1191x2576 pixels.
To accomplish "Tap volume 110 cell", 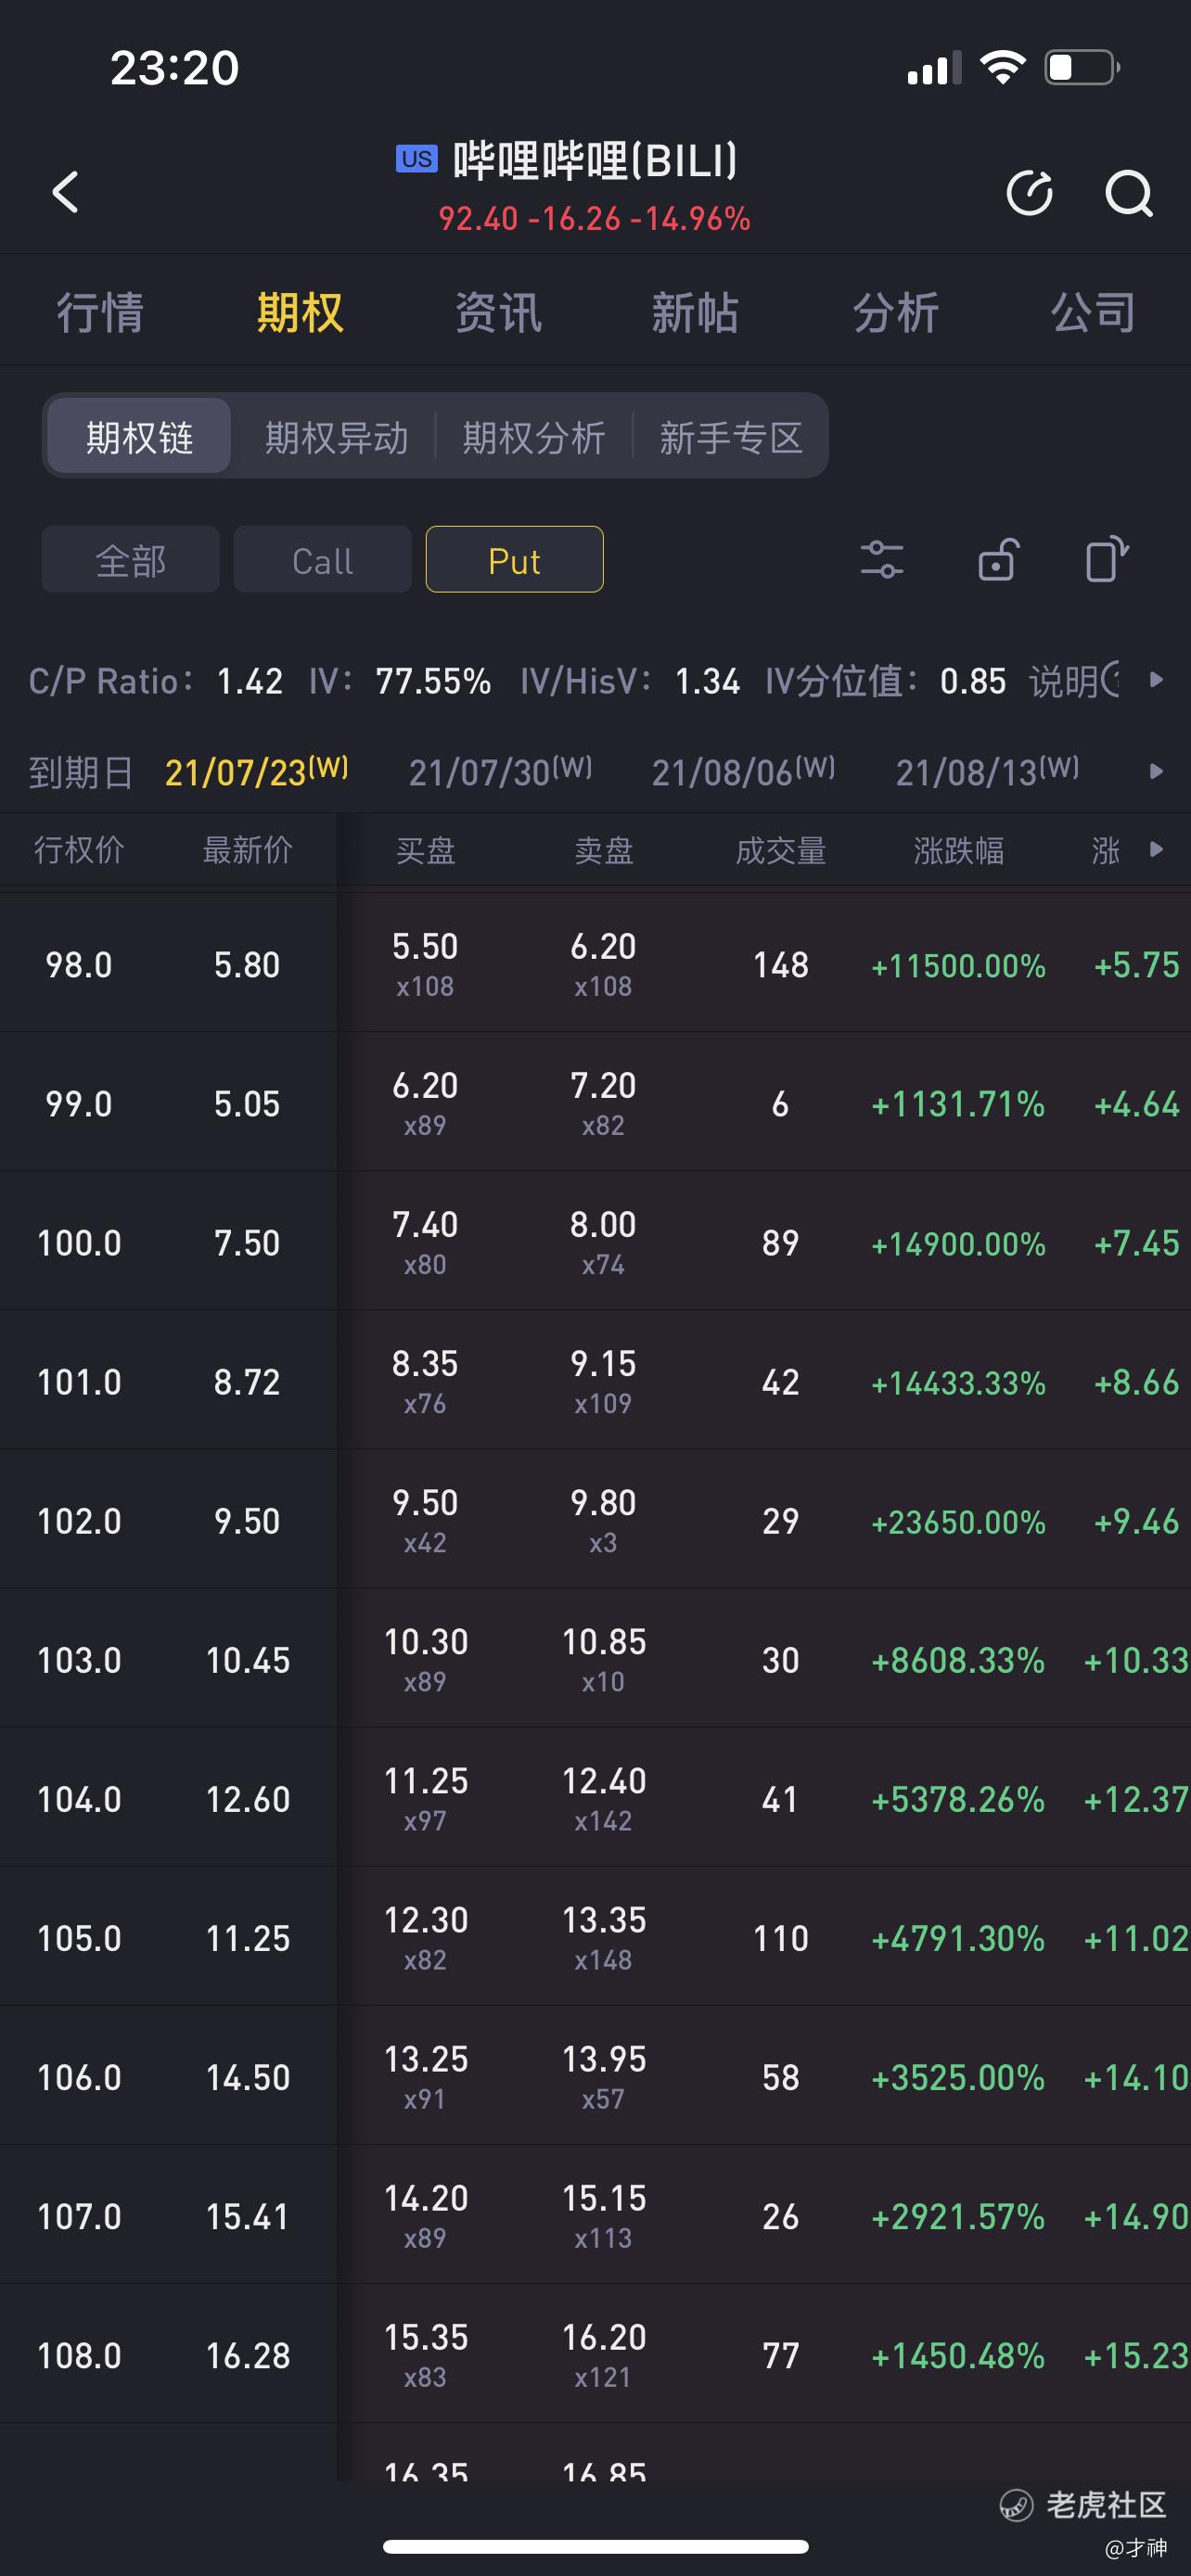I will click(780, 1938).
